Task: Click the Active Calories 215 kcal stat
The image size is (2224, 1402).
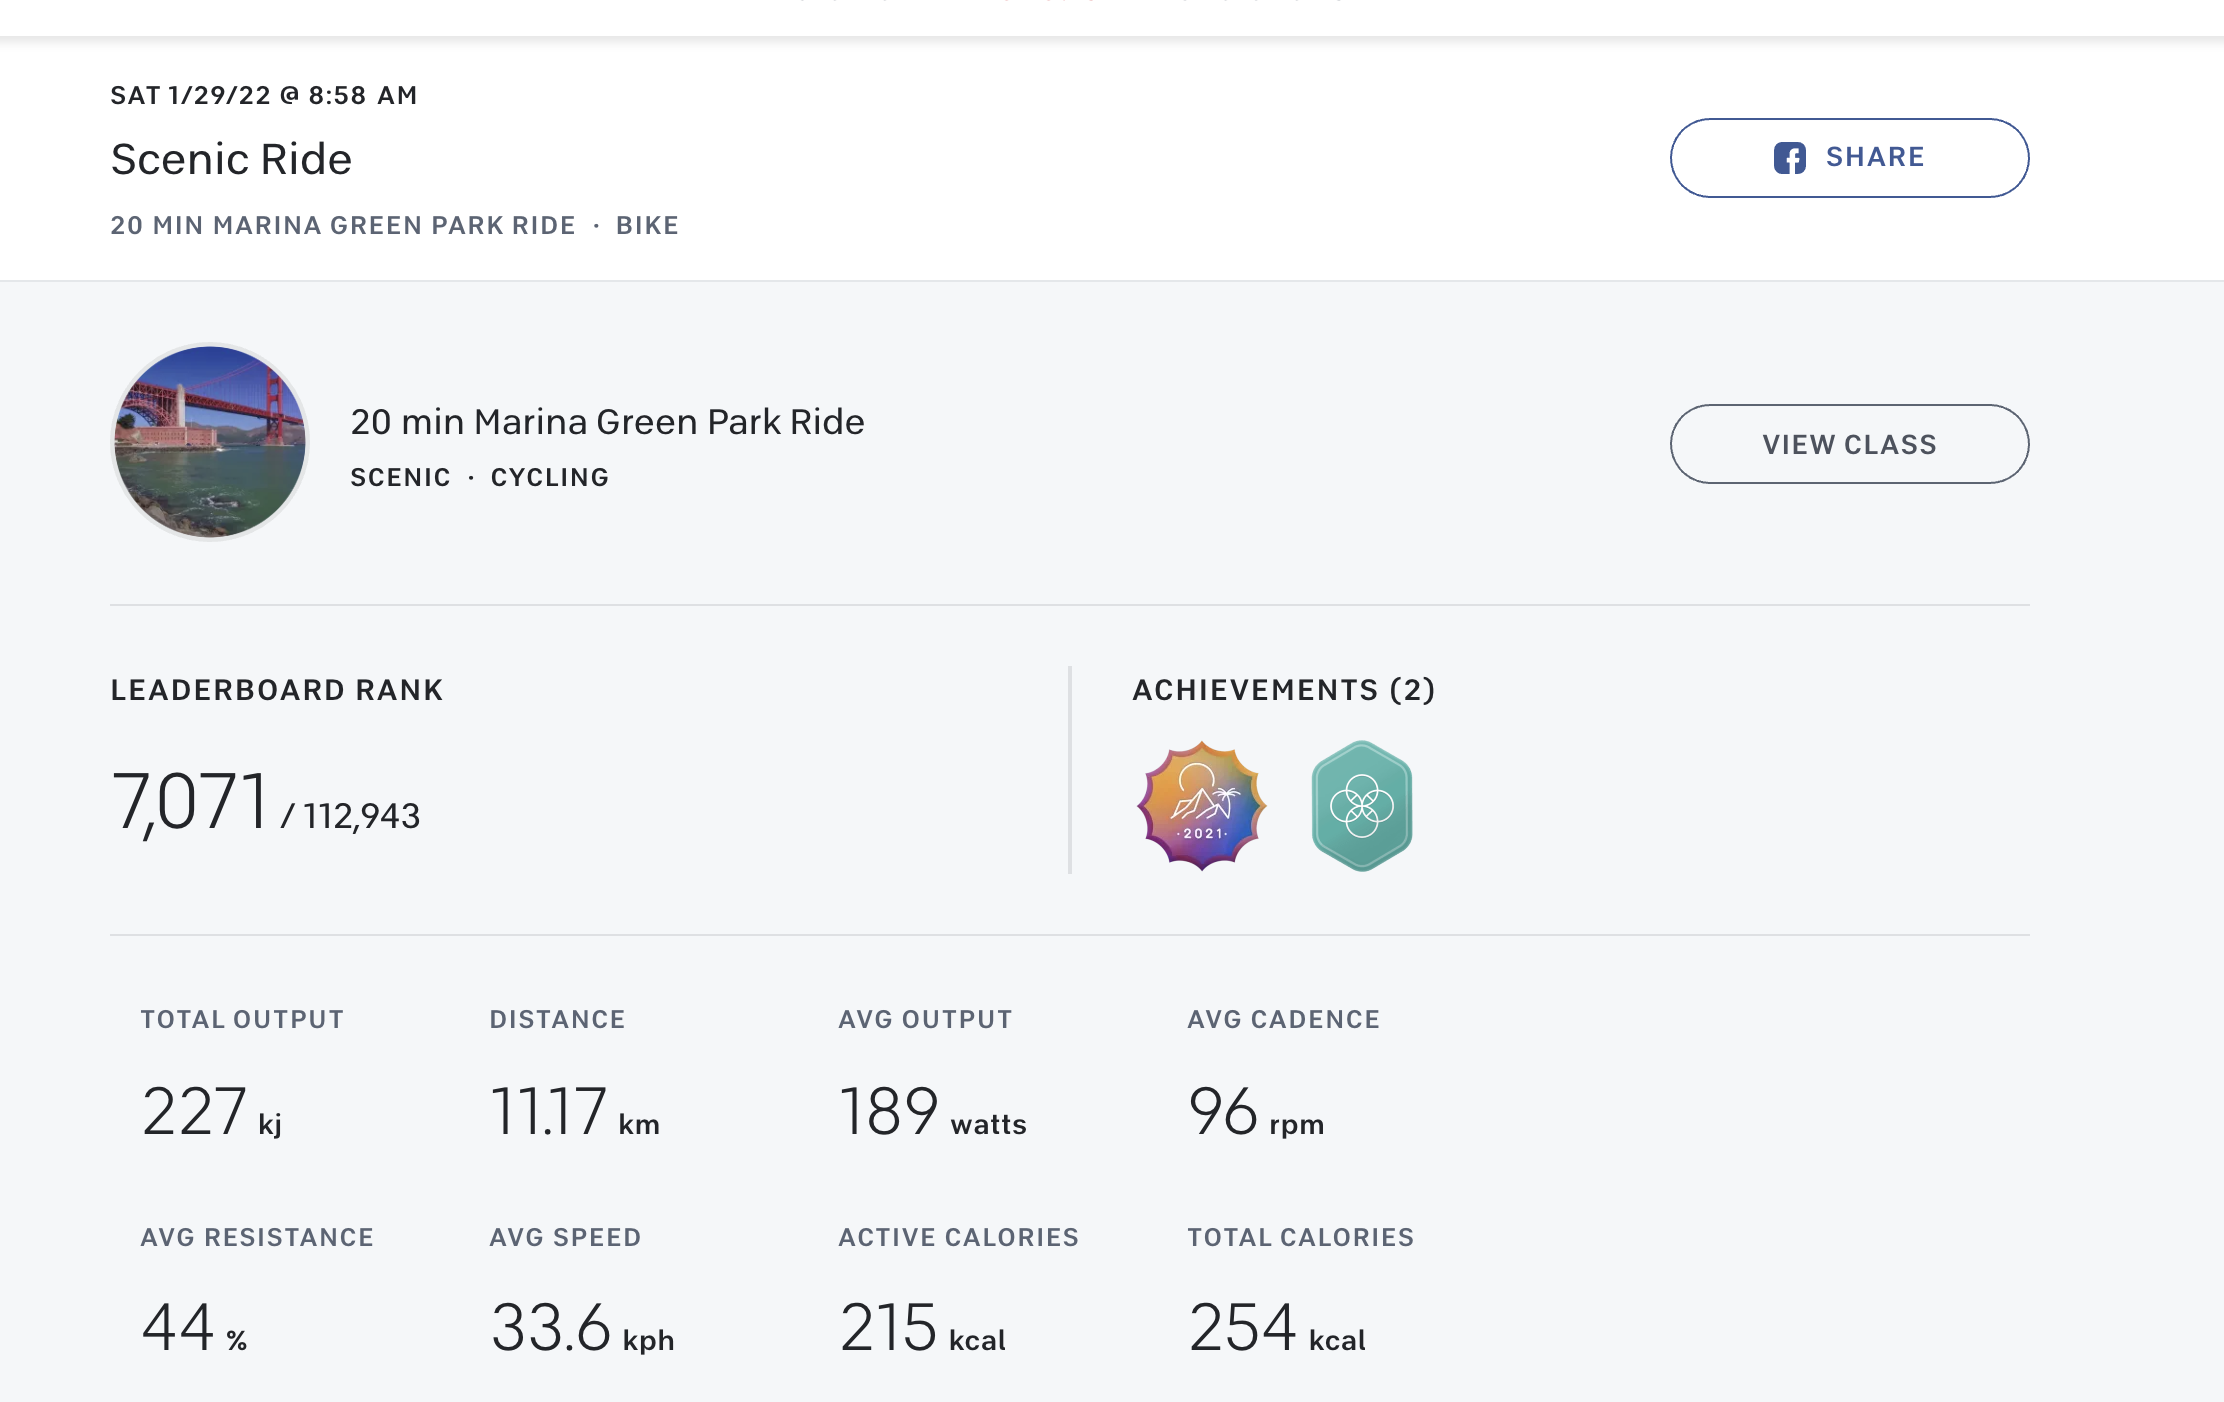Action: (x=921, y=1329)
